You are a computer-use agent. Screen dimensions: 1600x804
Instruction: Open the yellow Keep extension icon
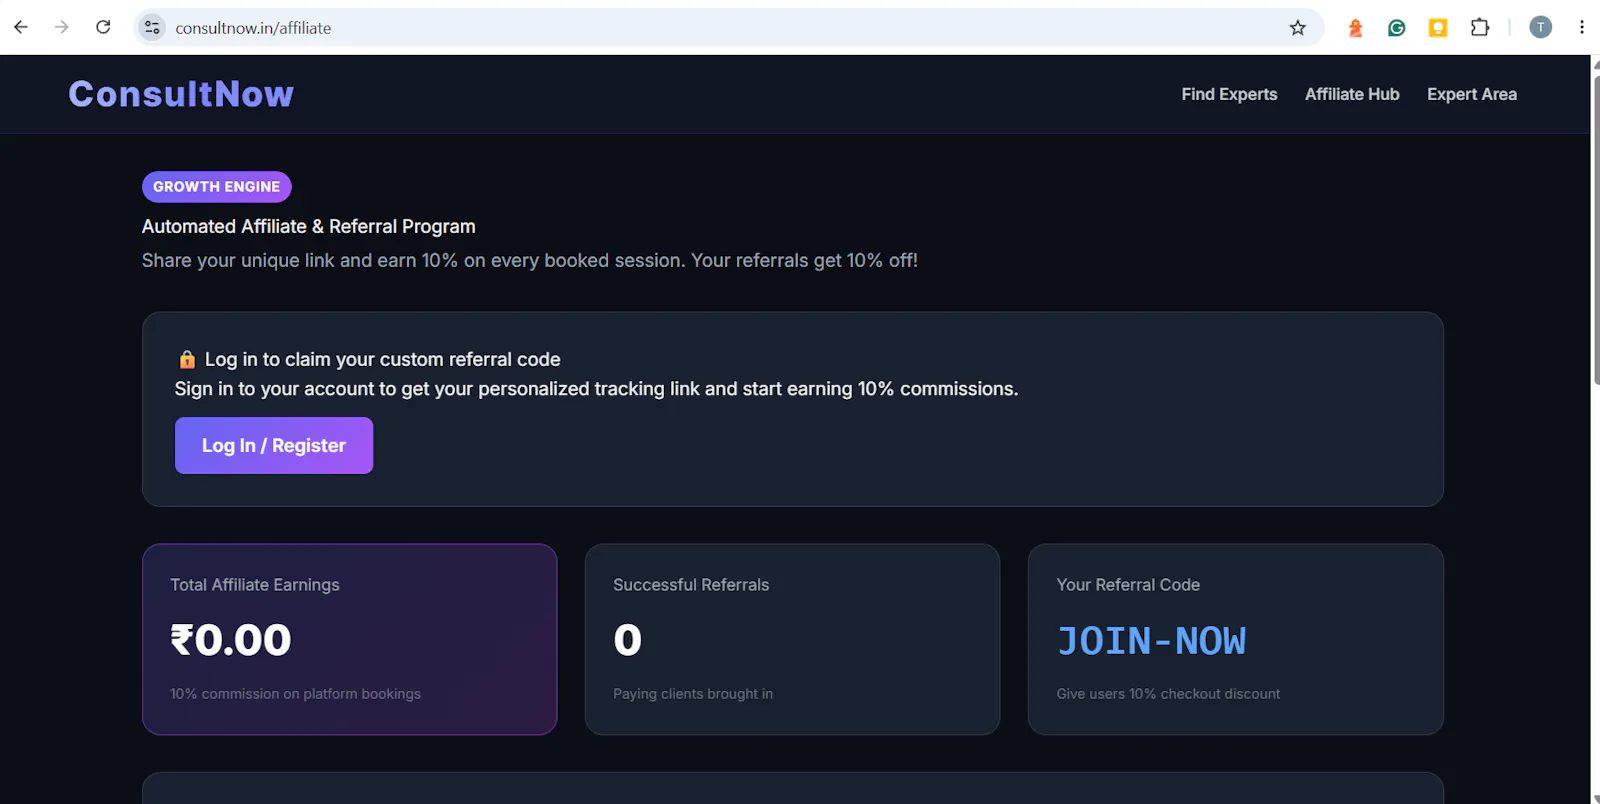[x=1438, y=28]
